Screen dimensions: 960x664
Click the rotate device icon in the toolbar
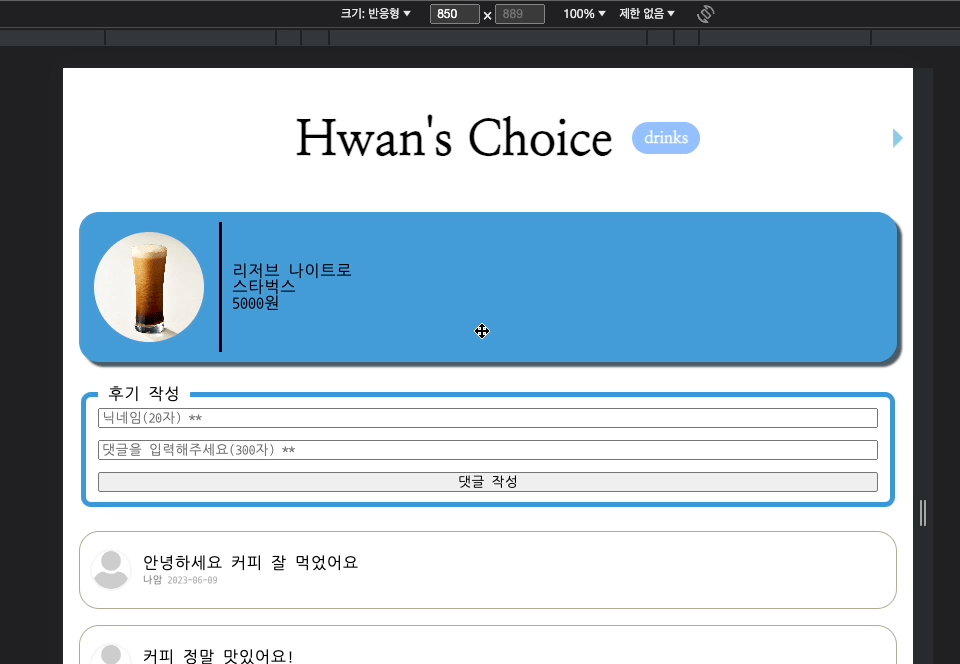tap(705, 13)
